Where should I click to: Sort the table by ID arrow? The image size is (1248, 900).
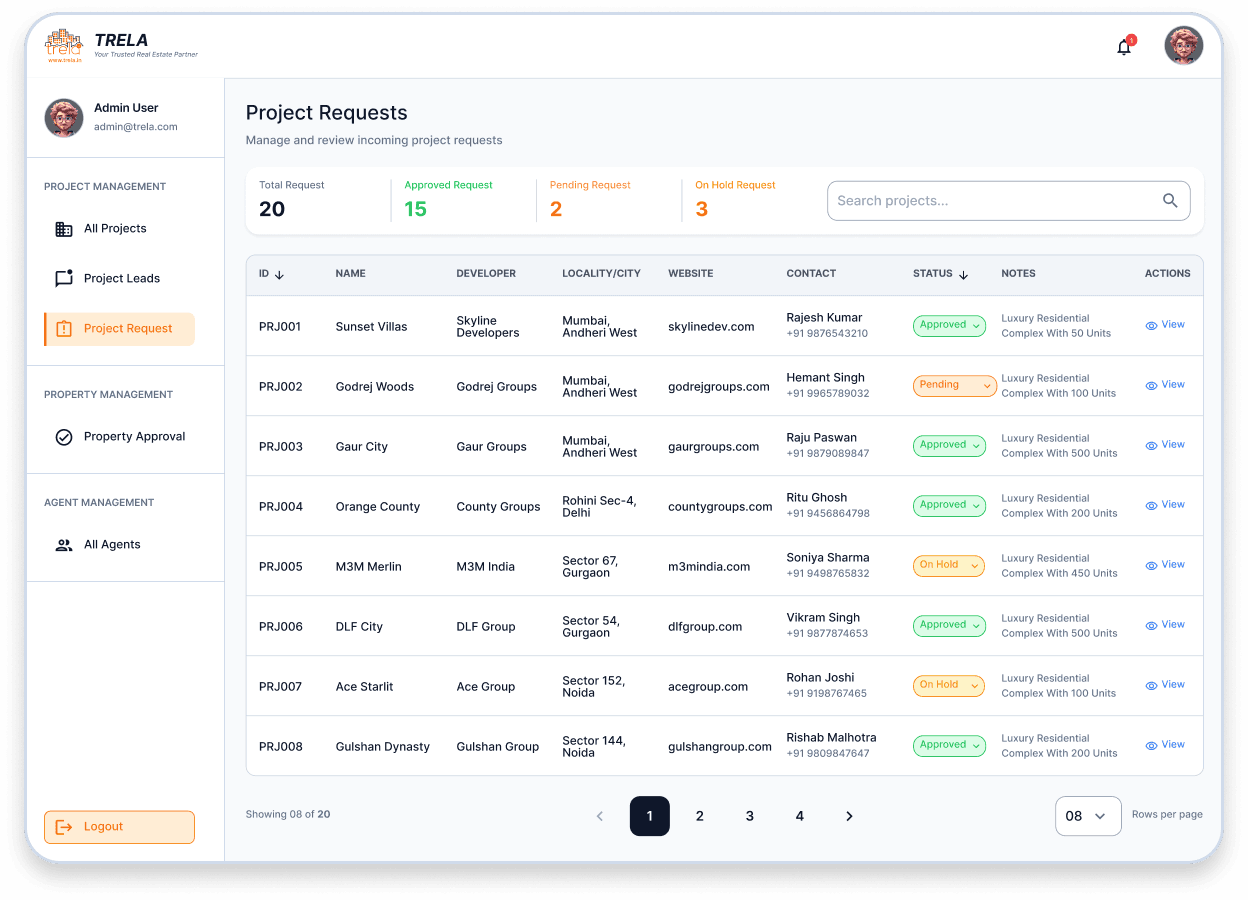coord(279,274)
